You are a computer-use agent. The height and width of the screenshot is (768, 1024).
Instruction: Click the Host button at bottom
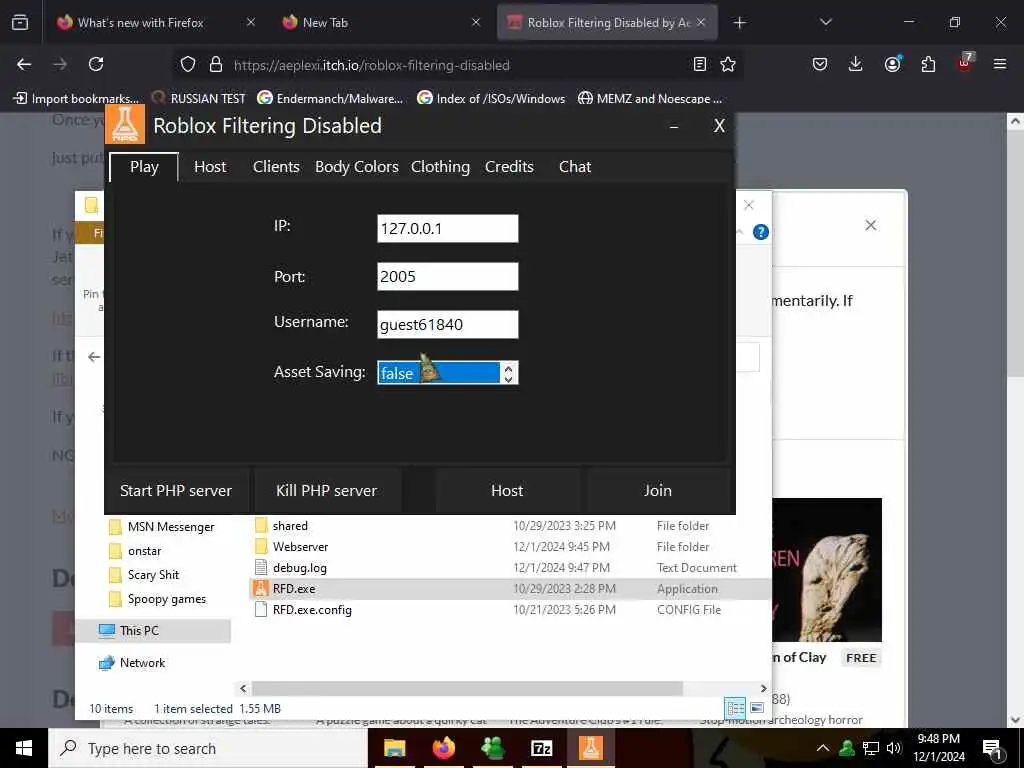(507, 490)
